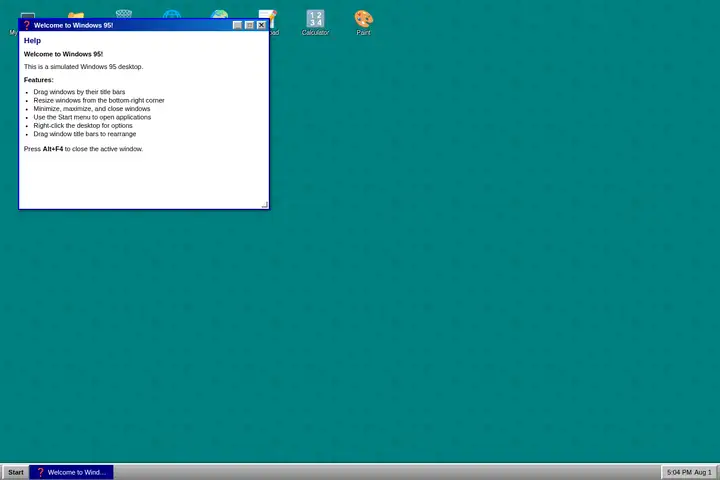Click the 5:04 PM Aug 1 clock
This screenshot has height=480, width=720.
[x=689, y=472]
